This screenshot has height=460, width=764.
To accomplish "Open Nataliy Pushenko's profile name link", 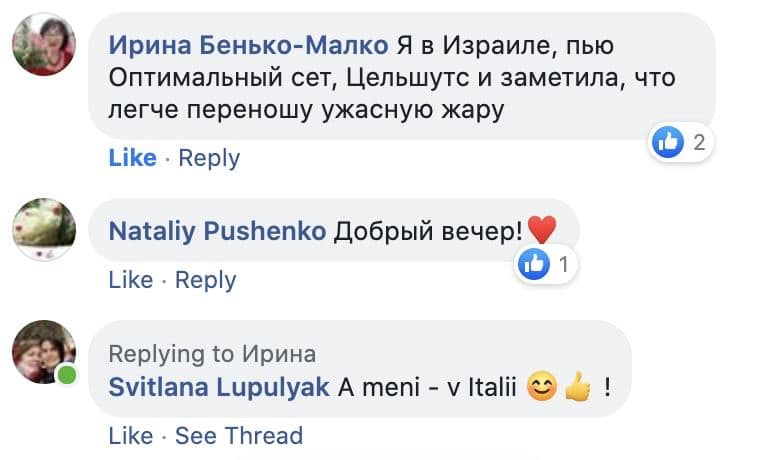I will click(x=217, y=231).
